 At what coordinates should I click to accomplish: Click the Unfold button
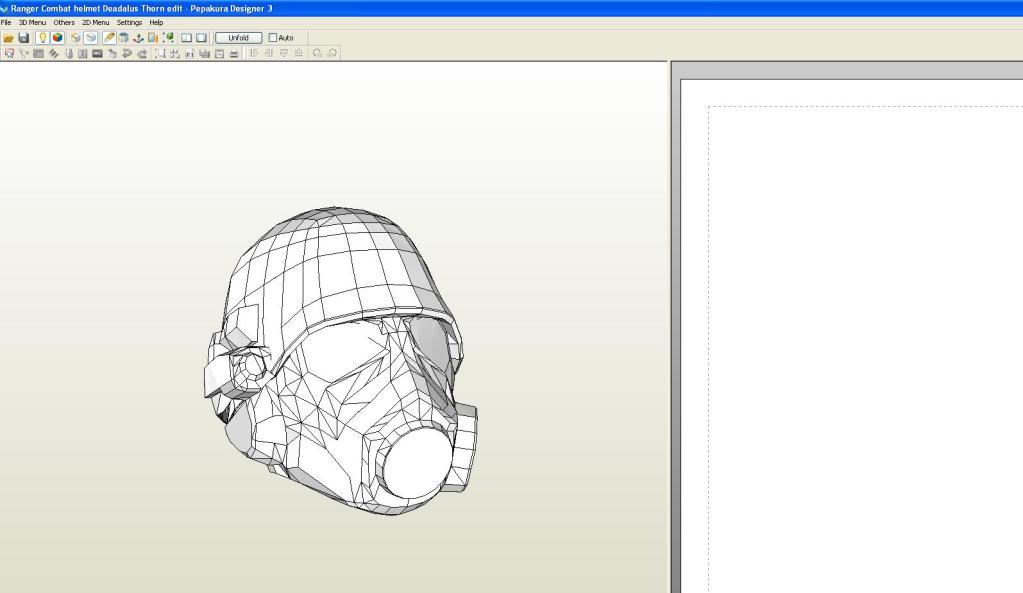238,38
